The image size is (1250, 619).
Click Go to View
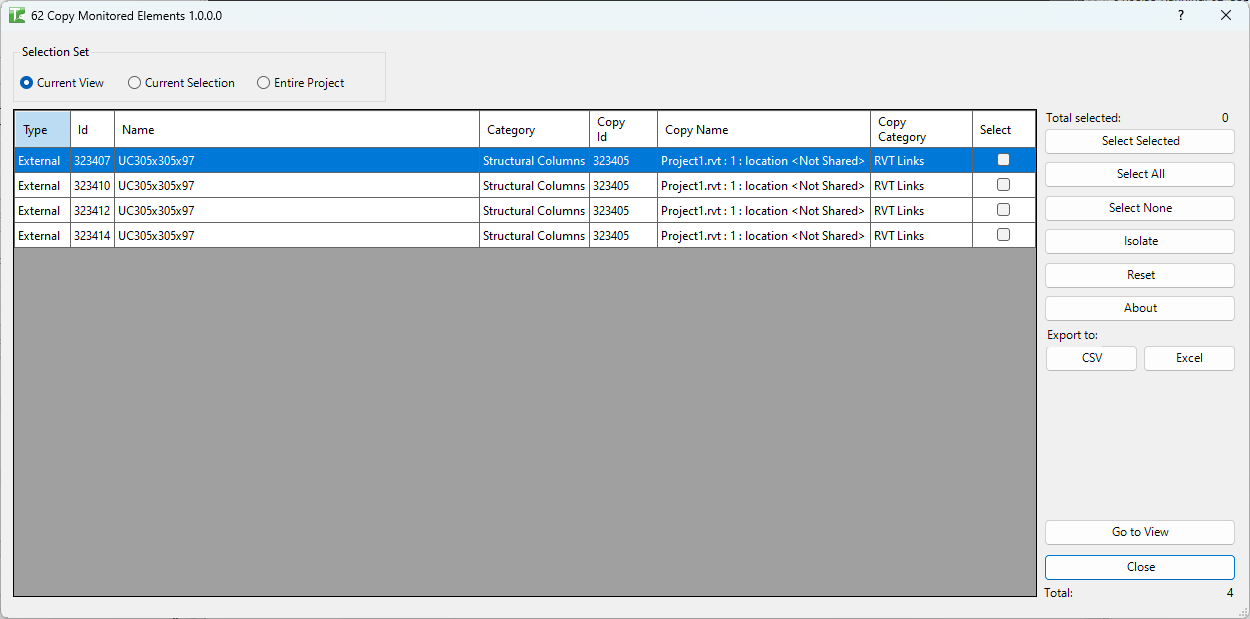pos(1139,532)
